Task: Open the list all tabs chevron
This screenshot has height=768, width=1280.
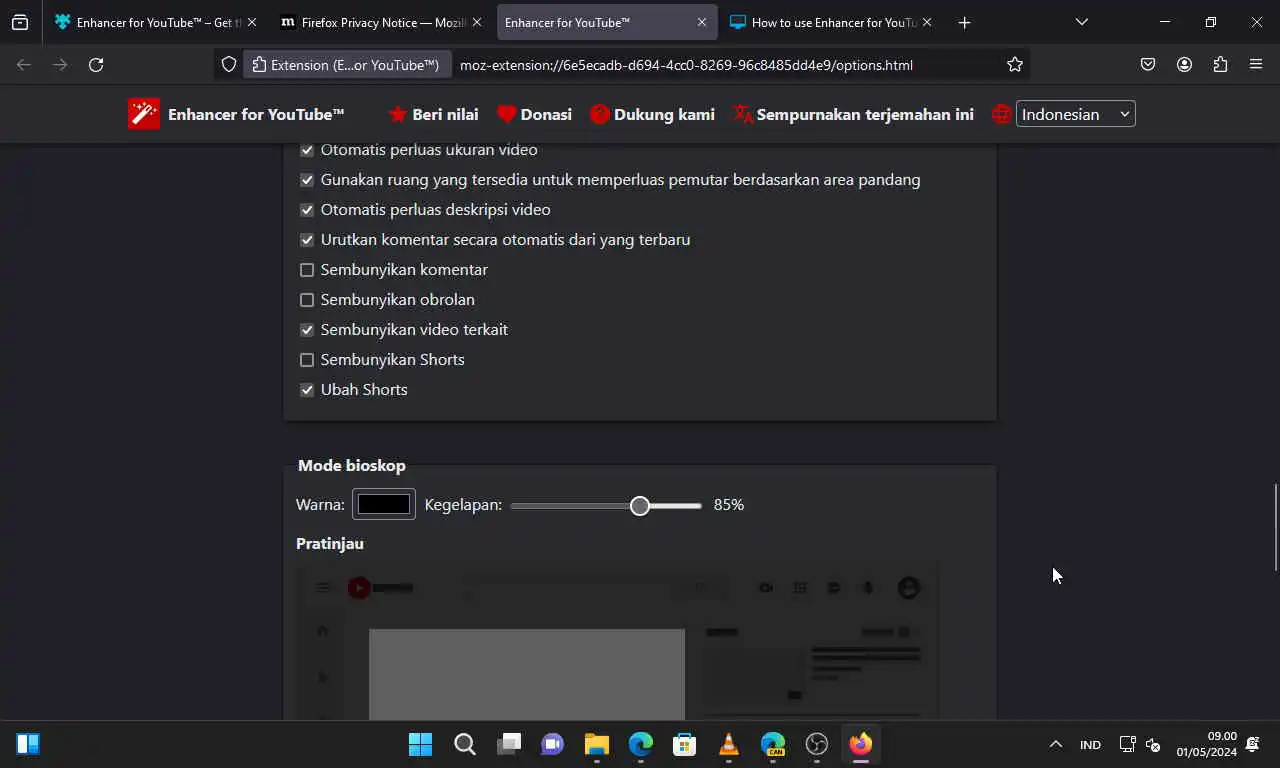Action: click(1081, 22)
